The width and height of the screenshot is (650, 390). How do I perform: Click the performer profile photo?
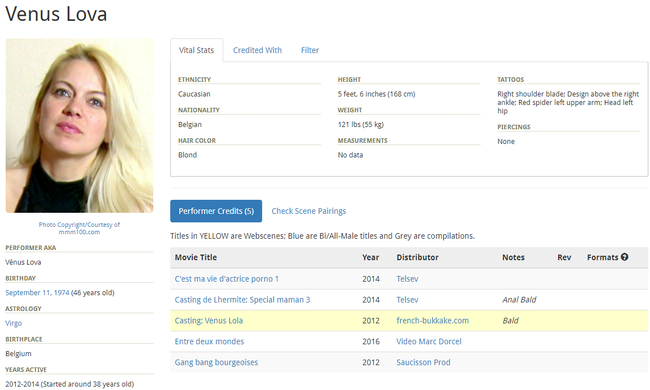click(x=79, y=126)
